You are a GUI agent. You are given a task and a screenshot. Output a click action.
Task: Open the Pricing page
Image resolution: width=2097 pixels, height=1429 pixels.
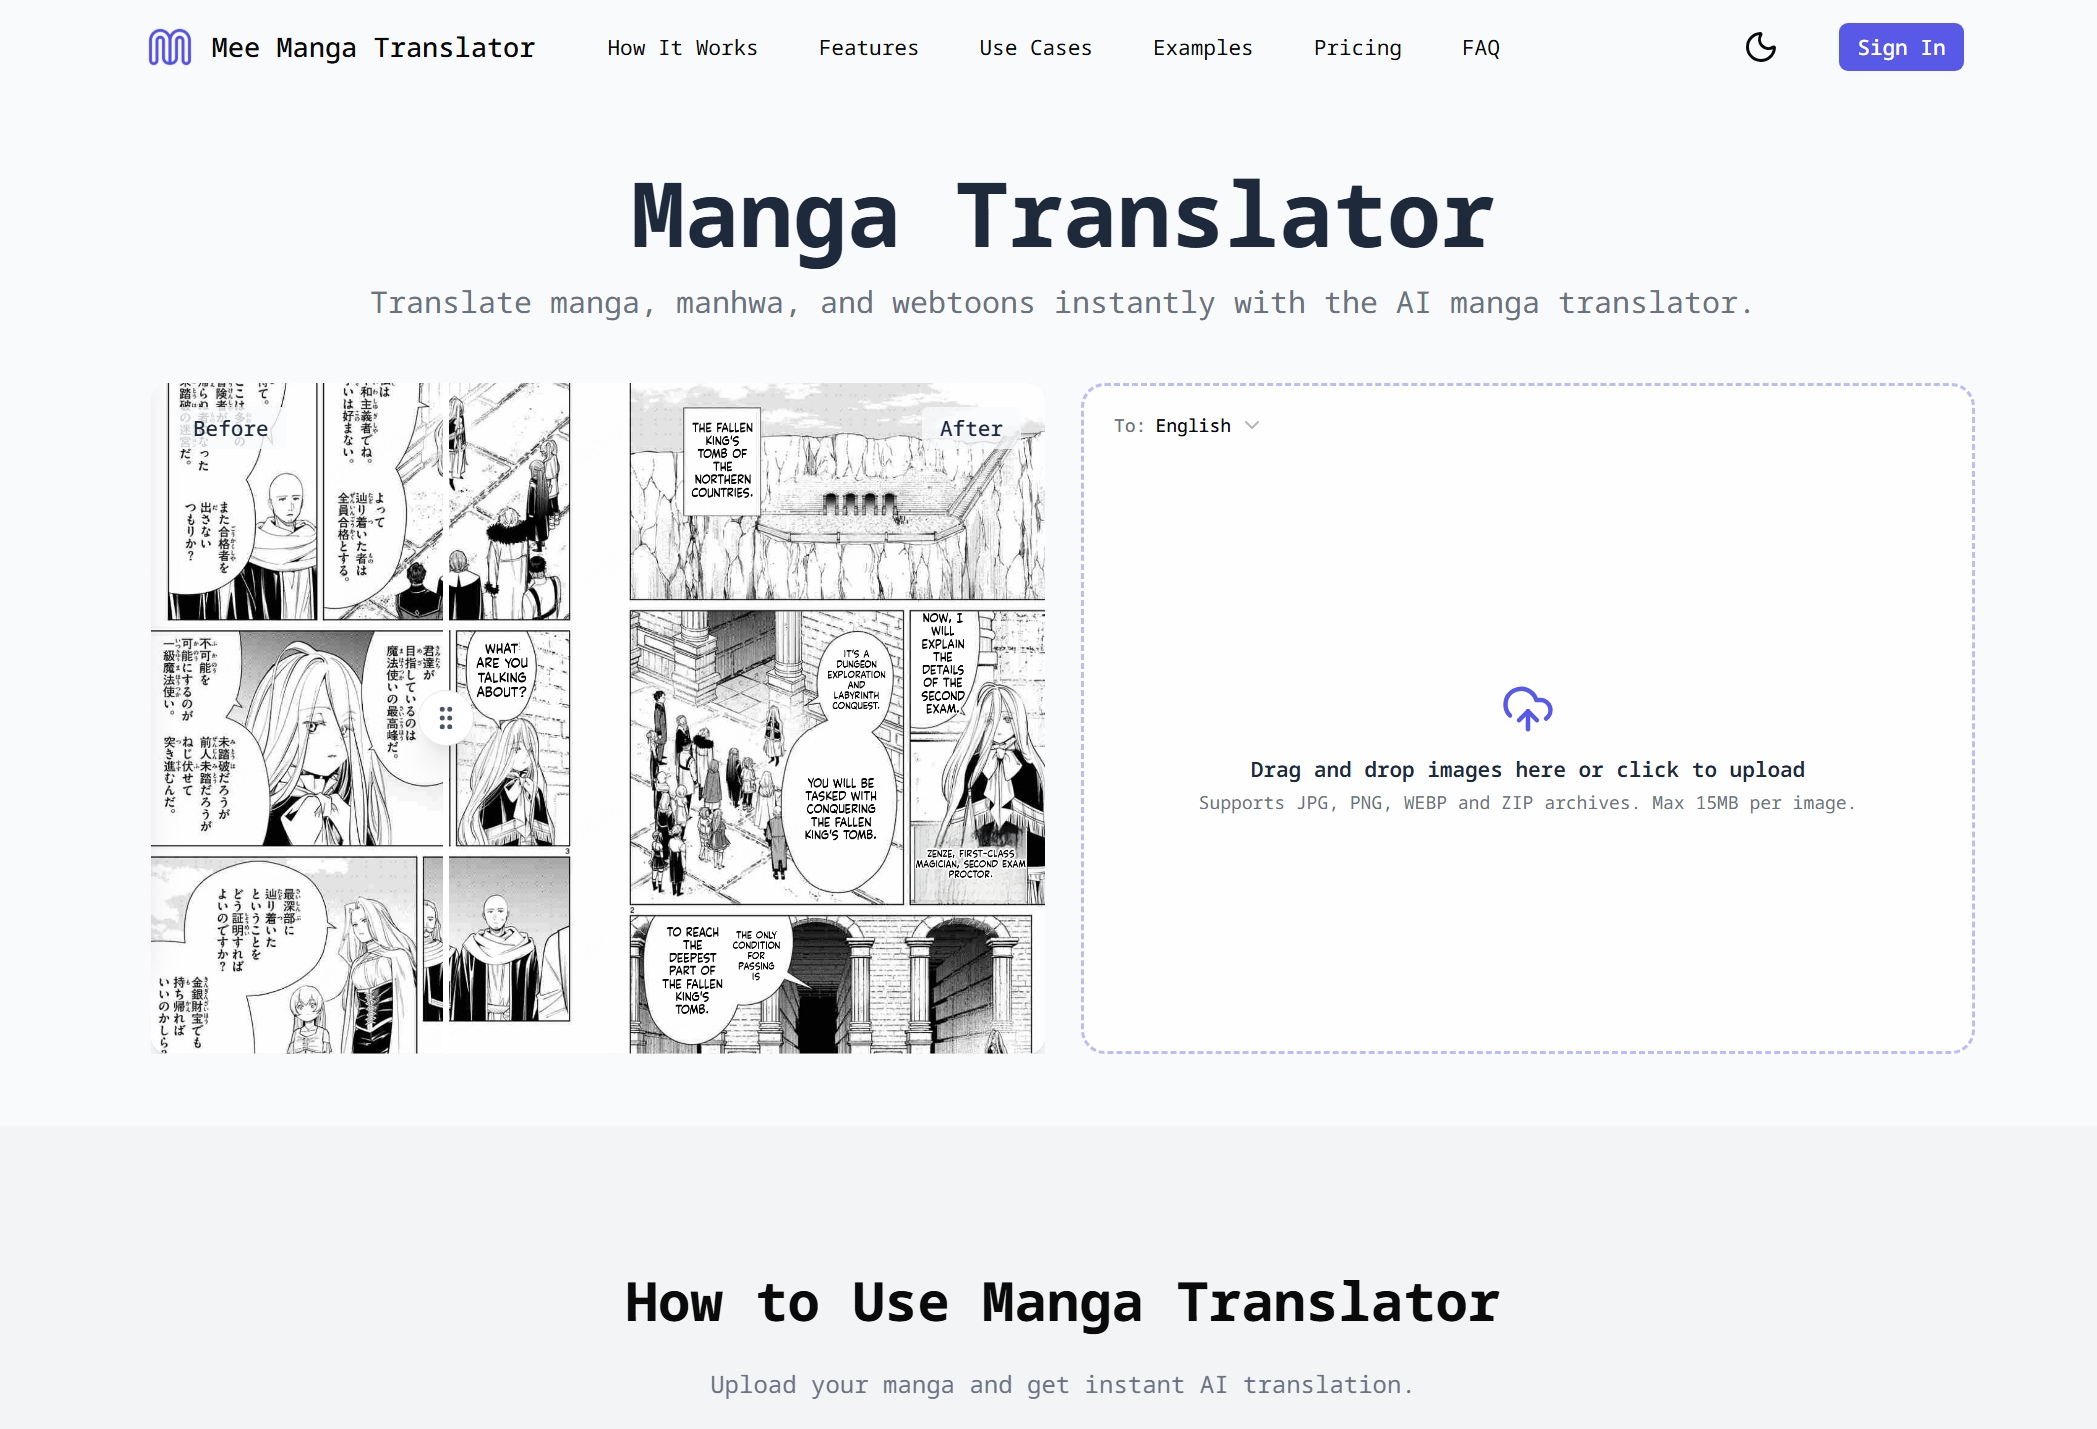[x=1357, y=48]
